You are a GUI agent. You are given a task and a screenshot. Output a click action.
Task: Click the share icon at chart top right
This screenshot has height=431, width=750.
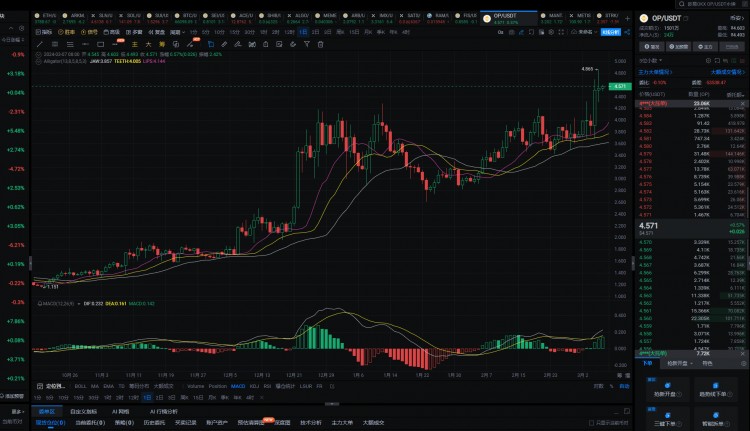point(627,32)
